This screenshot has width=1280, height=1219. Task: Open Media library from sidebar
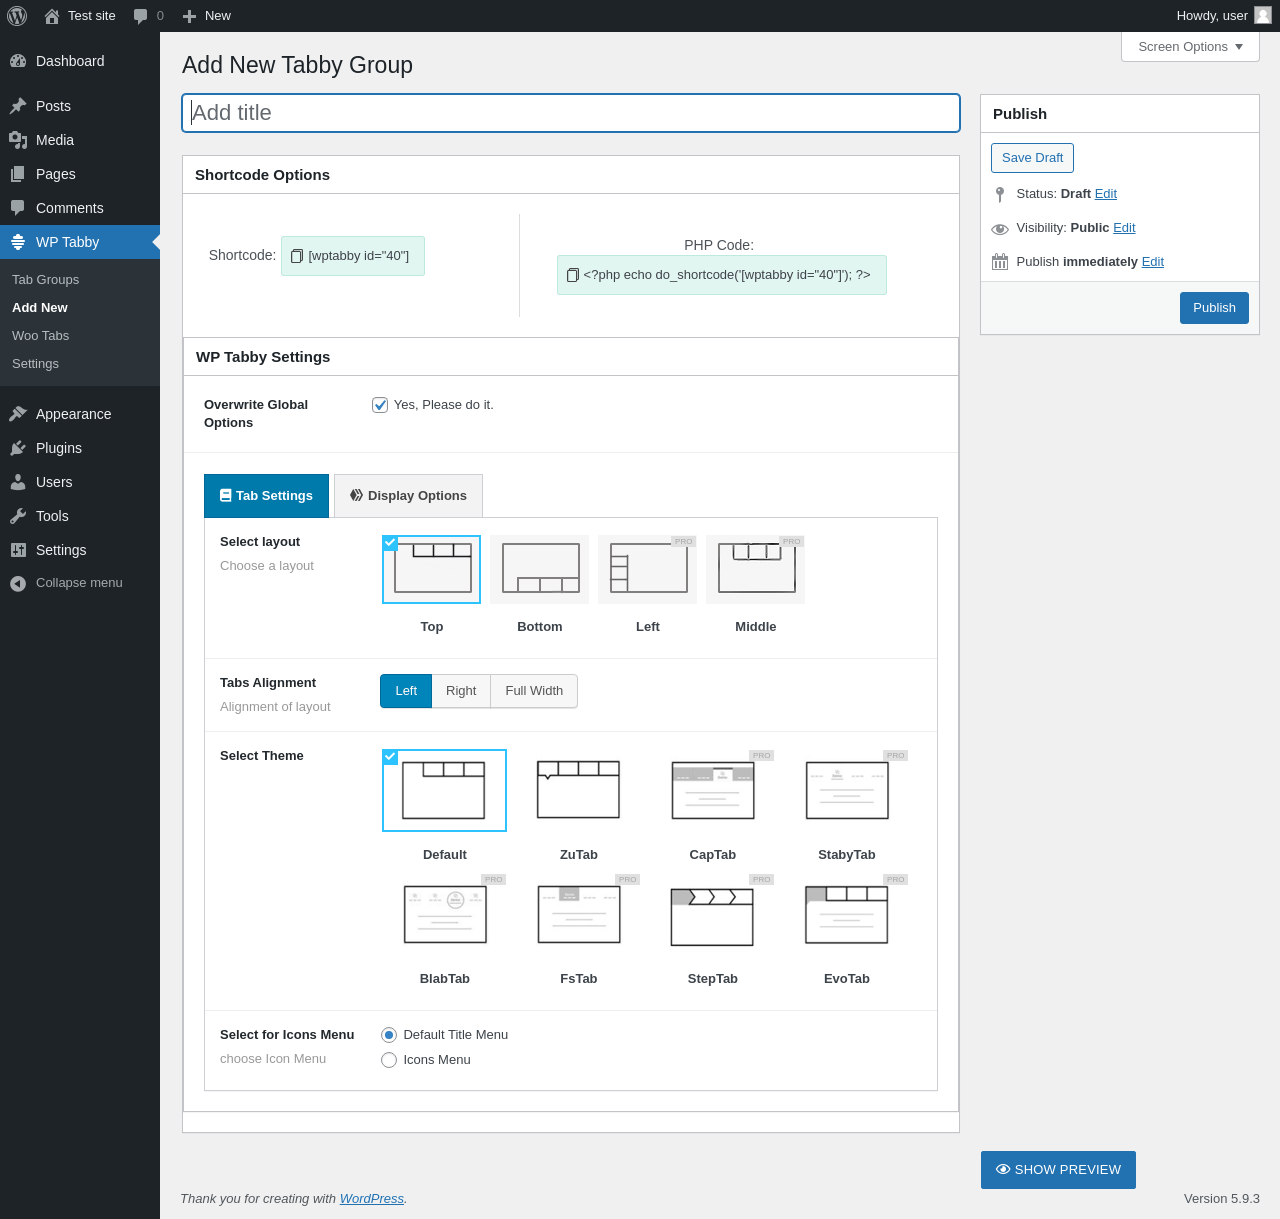click(80, 140)
